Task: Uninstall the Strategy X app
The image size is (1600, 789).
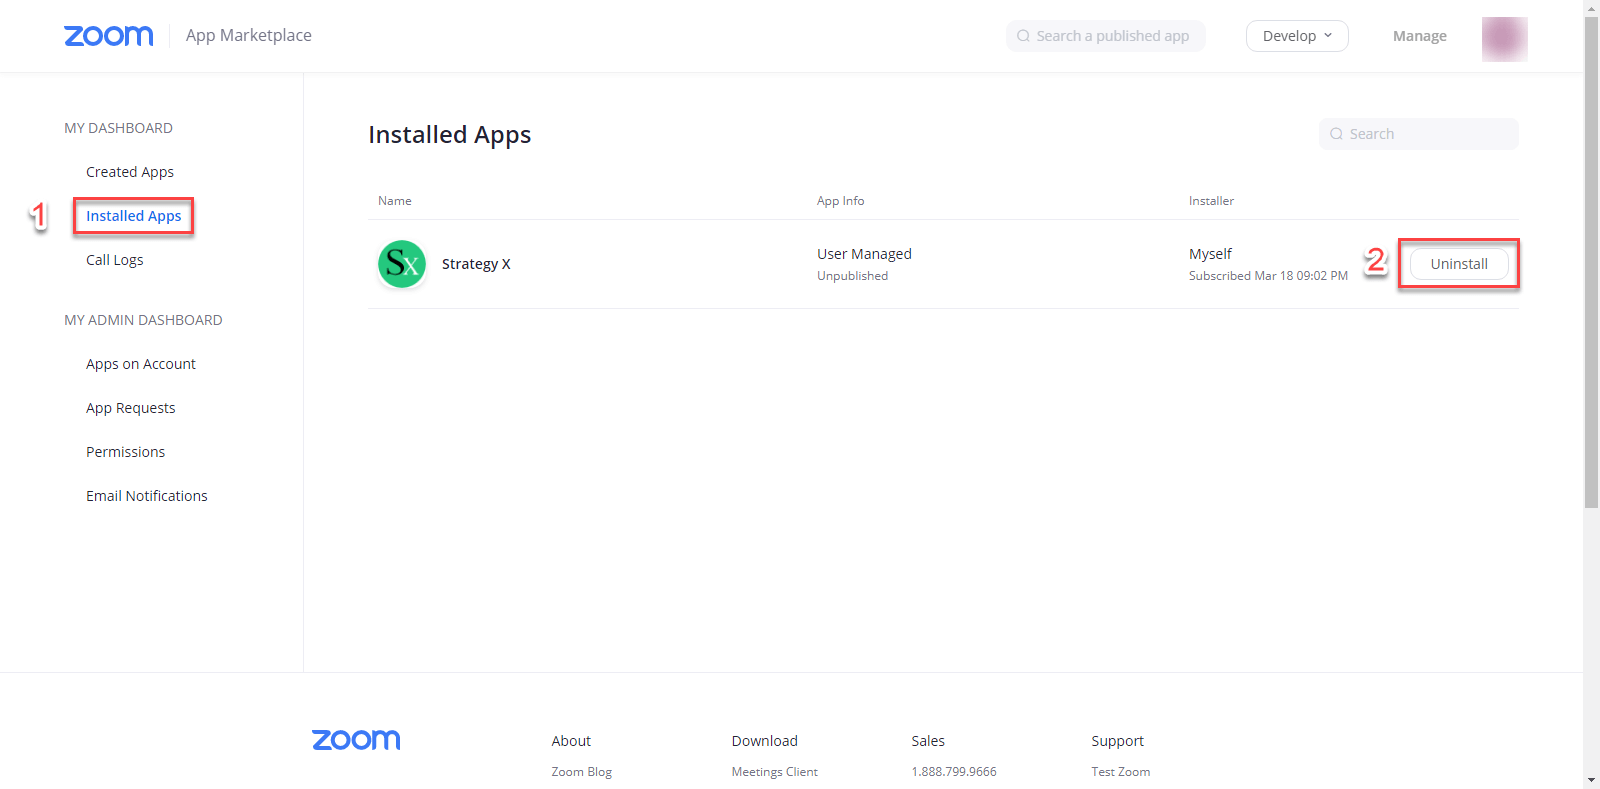Action: (x=1458, y=264)
